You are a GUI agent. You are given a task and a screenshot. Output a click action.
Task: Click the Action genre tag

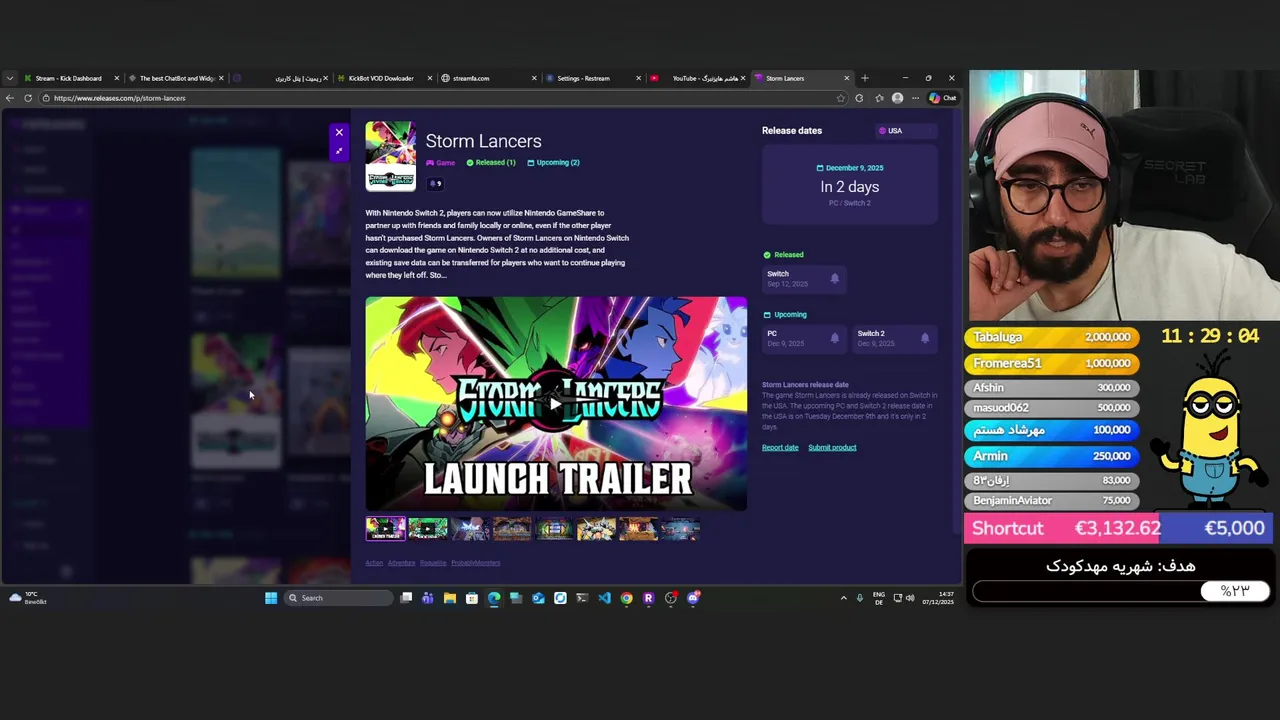coord(374,563)
